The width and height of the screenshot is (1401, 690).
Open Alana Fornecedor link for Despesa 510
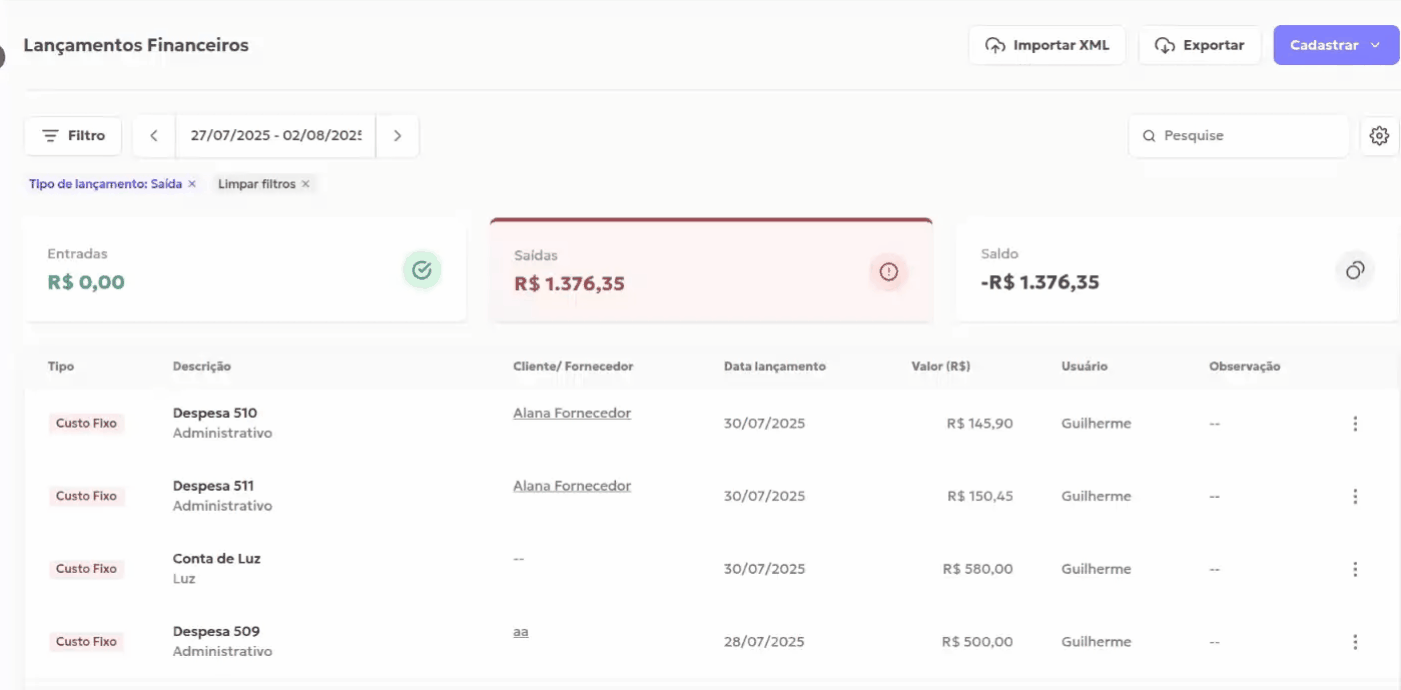[572, 413]
